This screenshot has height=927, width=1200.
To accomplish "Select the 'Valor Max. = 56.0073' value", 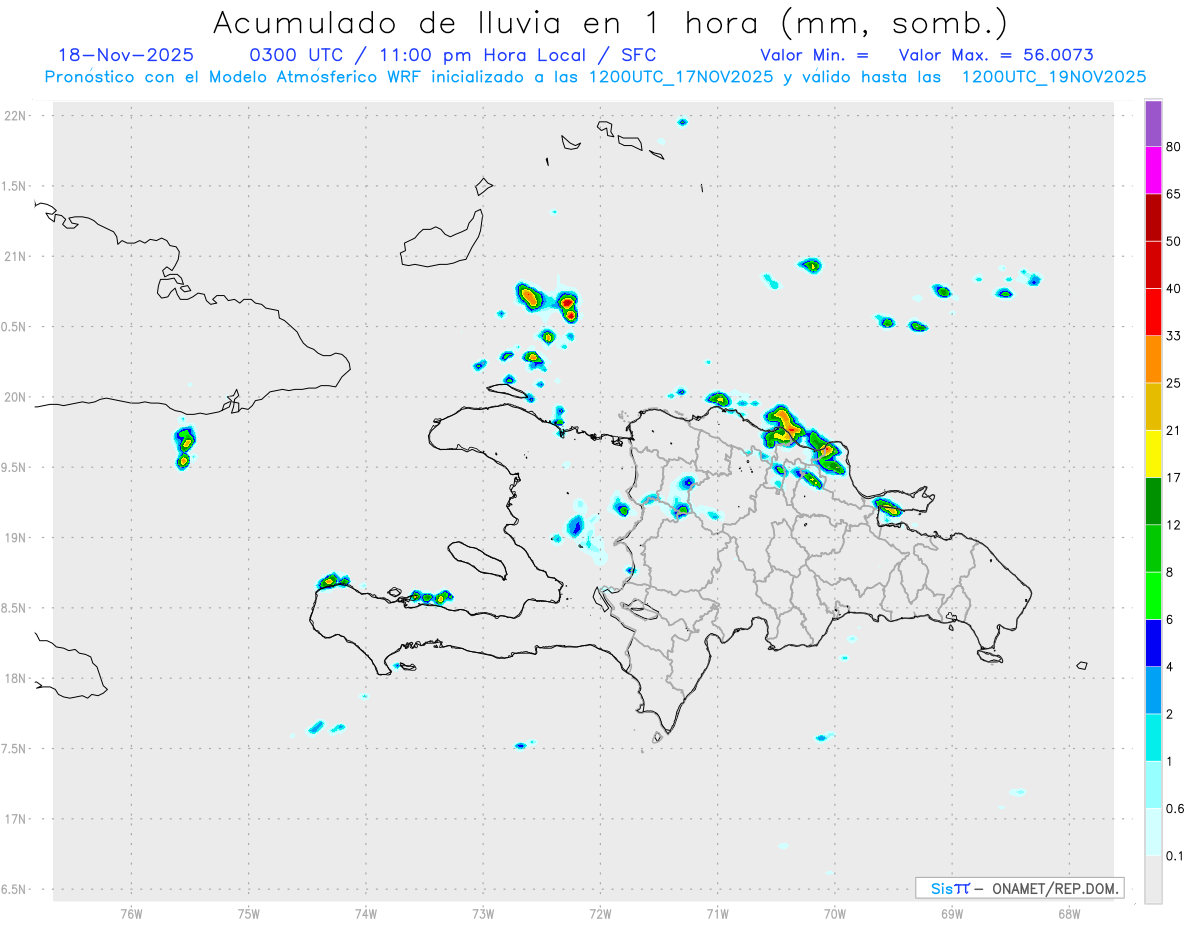I will tap(996, 56).
